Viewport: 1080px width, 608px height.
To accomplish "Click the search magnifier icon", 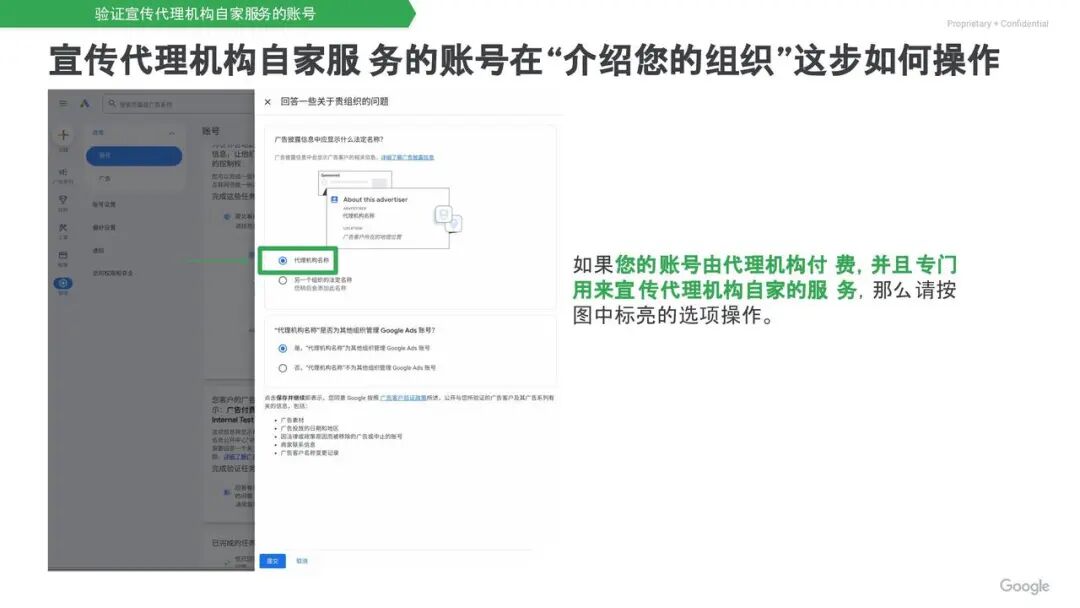I will tap(112, 103).
